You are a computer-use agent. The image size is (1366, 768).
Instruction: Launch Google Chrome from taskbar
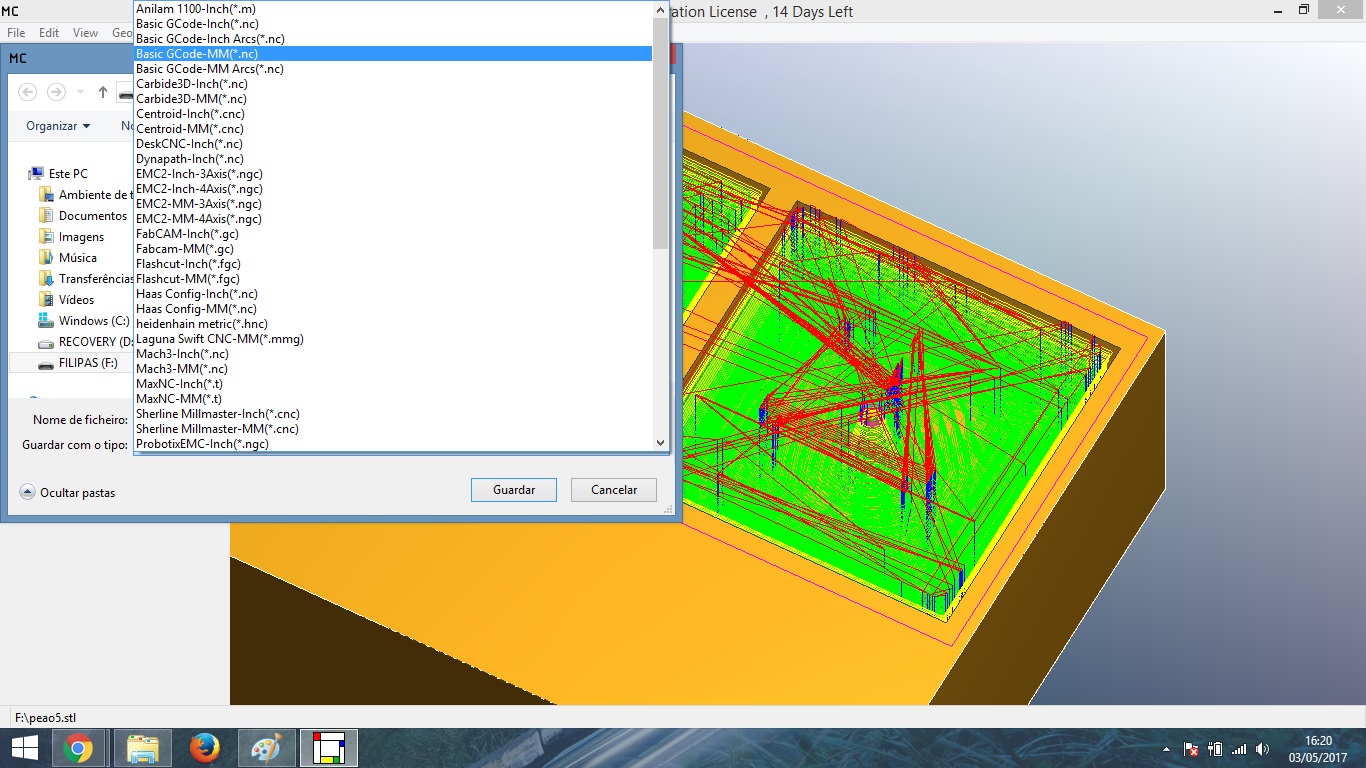(x=79, y=748)
